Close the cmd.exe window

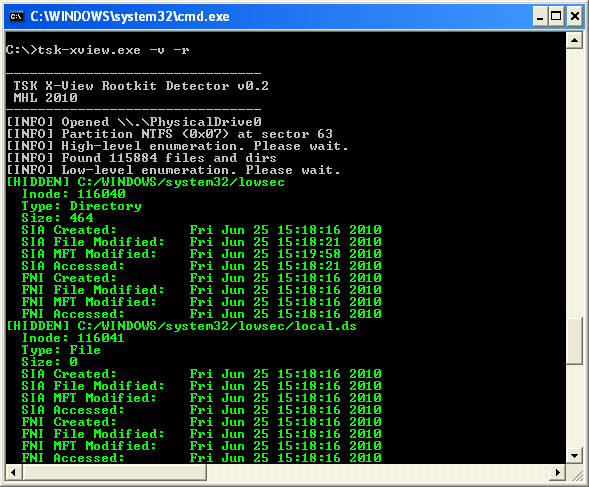point(575,17)
